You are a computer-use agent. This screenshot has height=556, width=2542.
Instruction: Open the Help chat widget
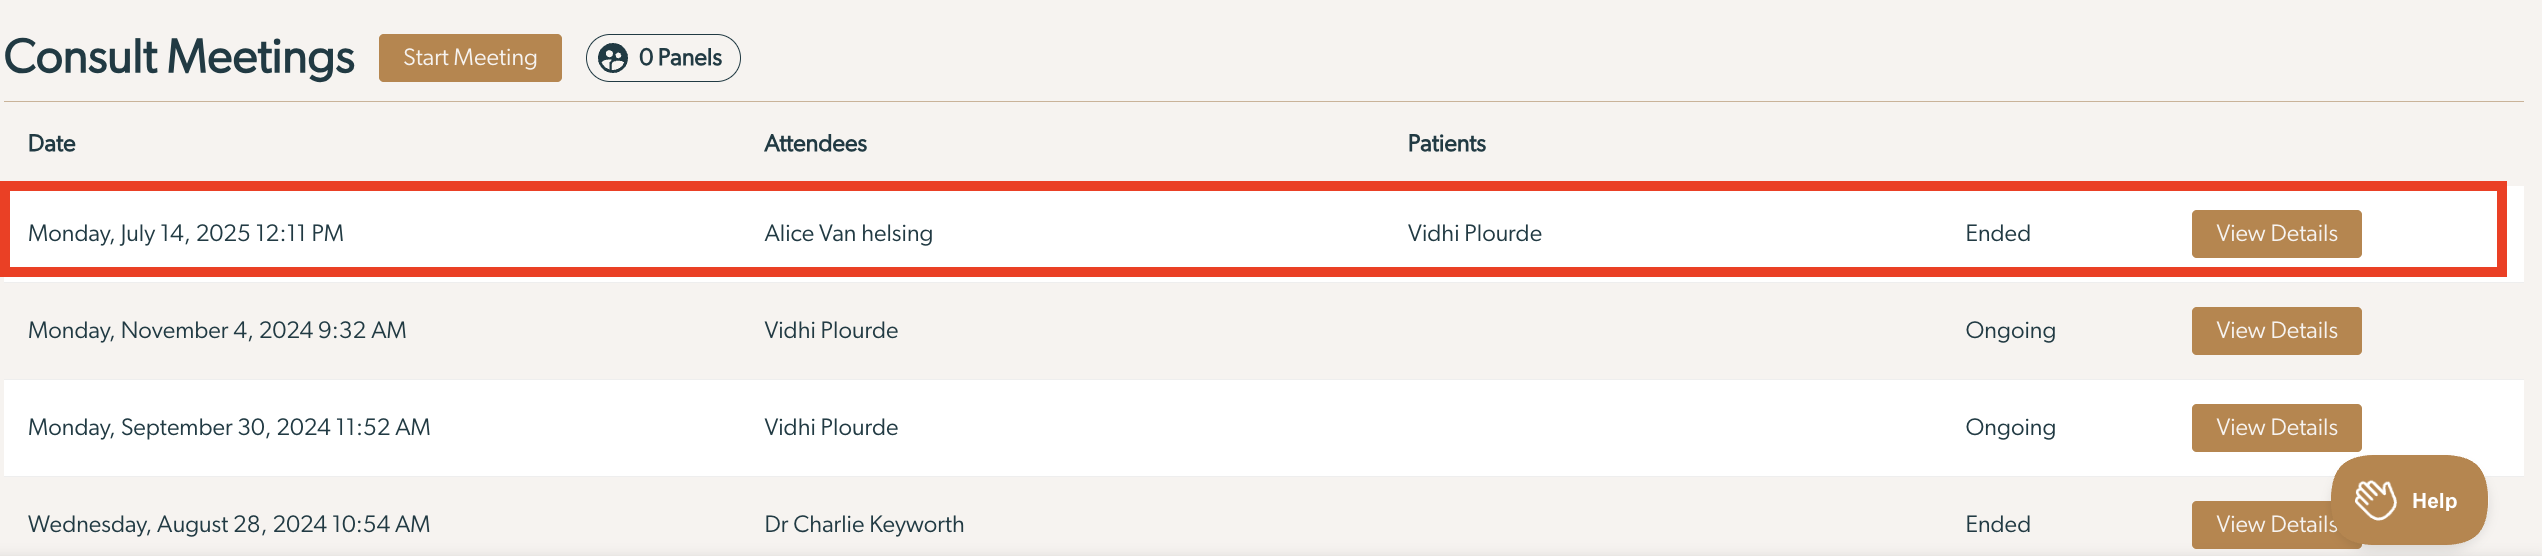click(2409, 500)
